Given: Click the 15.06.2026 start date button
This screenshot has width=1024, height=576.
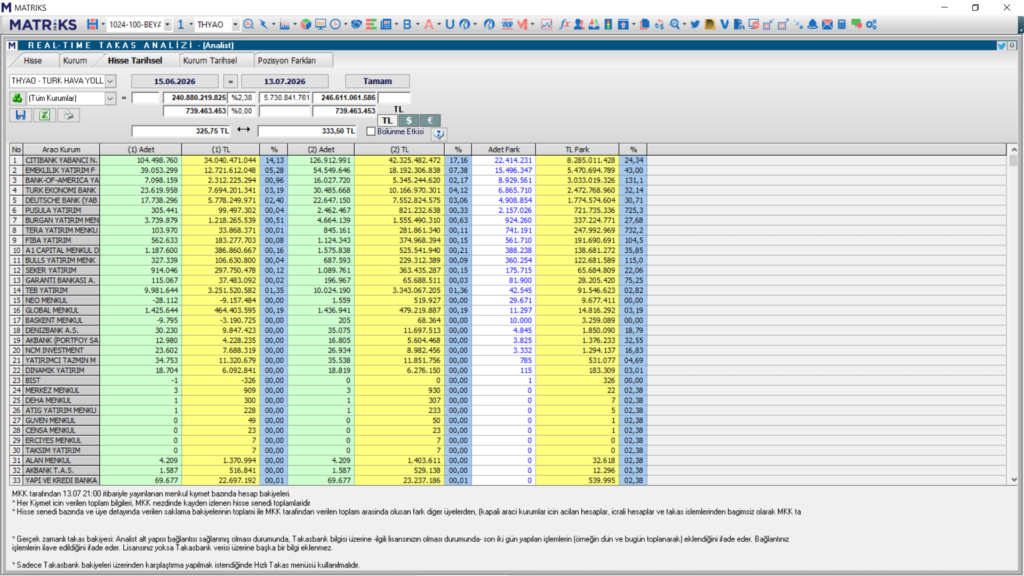Looking at the screenshot, I should [174, 81].
